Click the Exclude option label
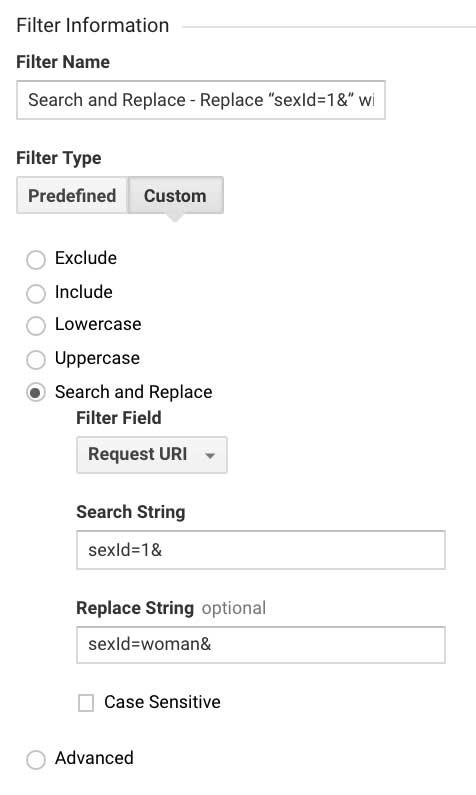 86,258
